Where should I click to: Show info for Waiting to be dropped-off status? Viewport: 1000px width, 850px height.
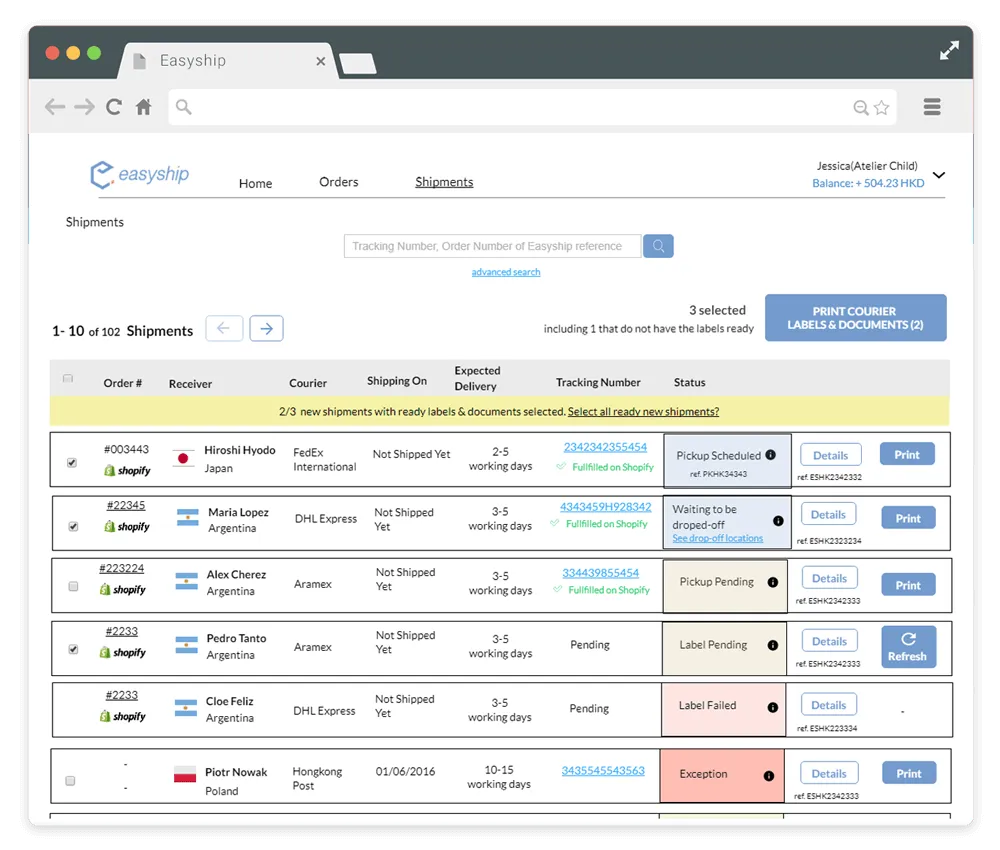click(x=778, y=521)
